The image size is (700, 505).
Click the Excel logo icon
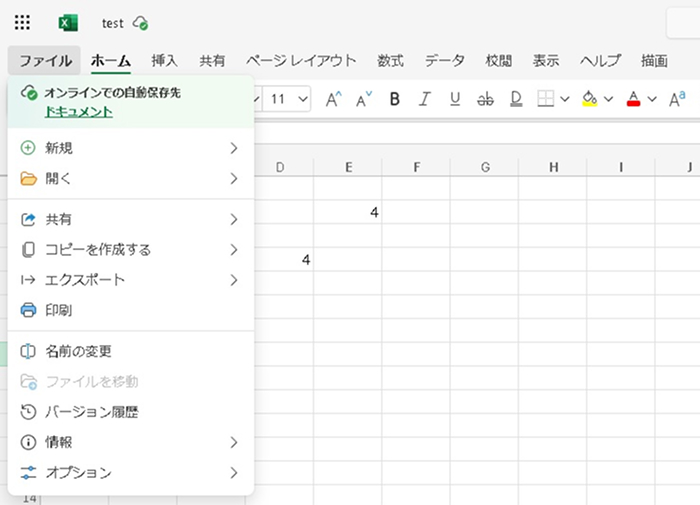click(68, 23)
